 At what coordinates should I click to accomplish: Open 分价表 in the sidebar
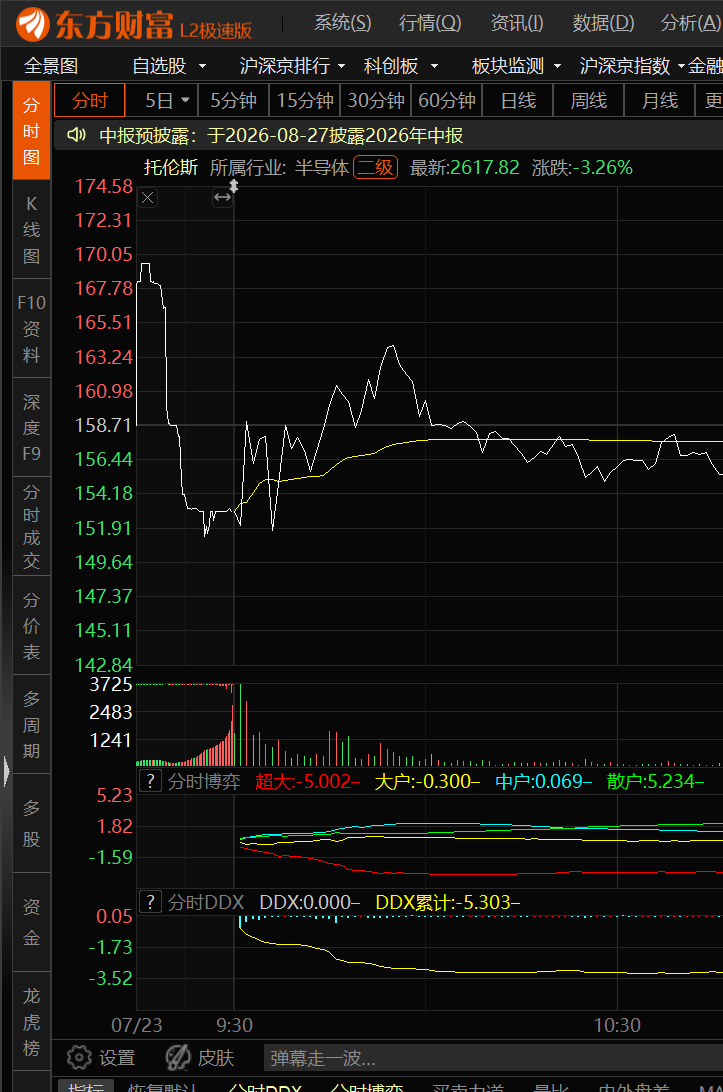(31, 625)
